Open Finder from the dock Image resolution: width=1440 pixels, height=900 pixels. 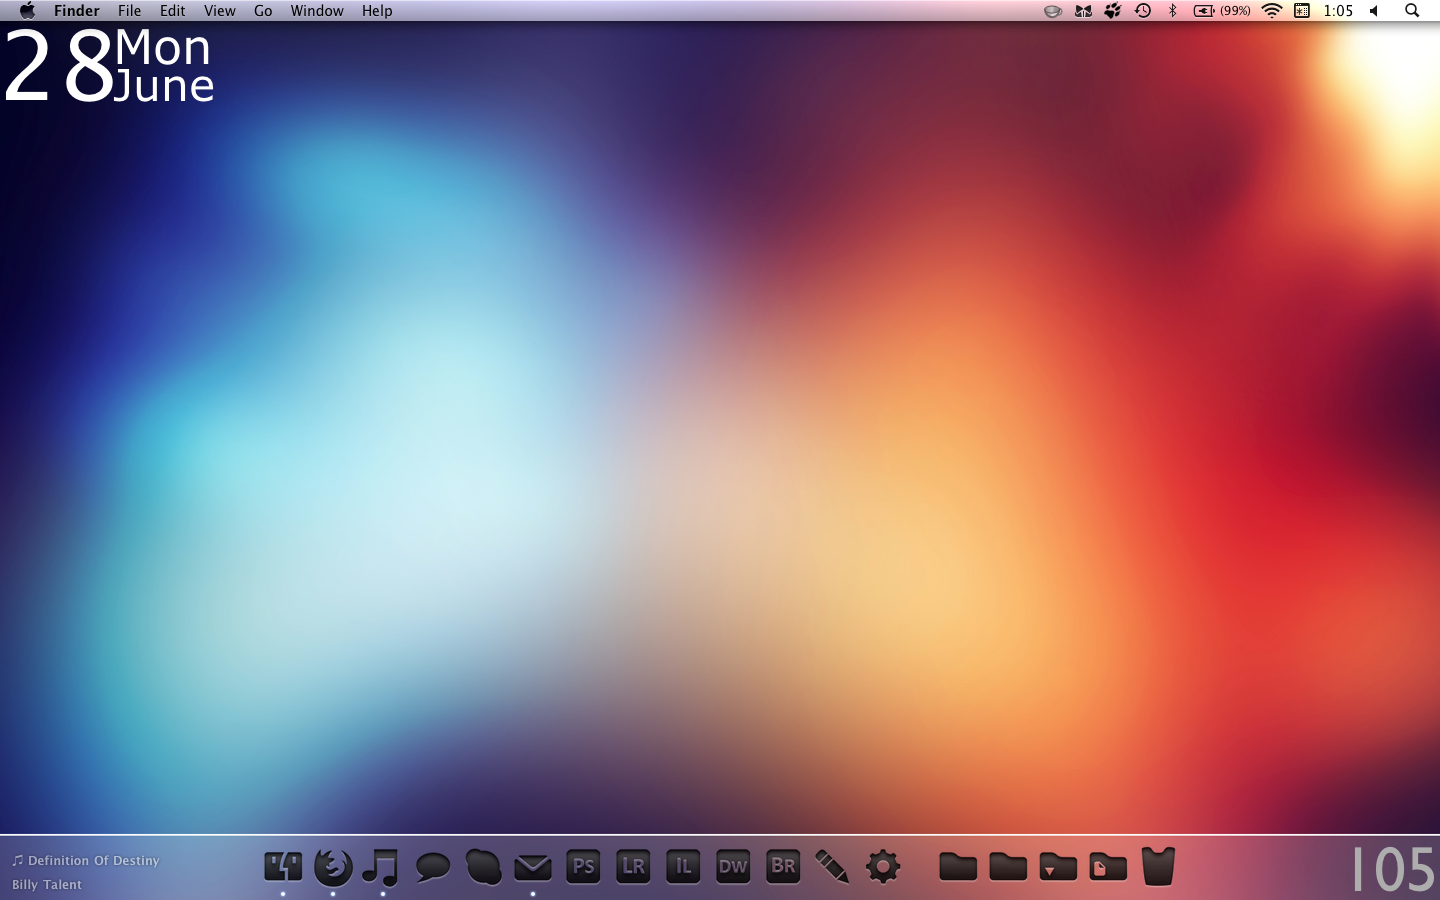pos(283,866)
